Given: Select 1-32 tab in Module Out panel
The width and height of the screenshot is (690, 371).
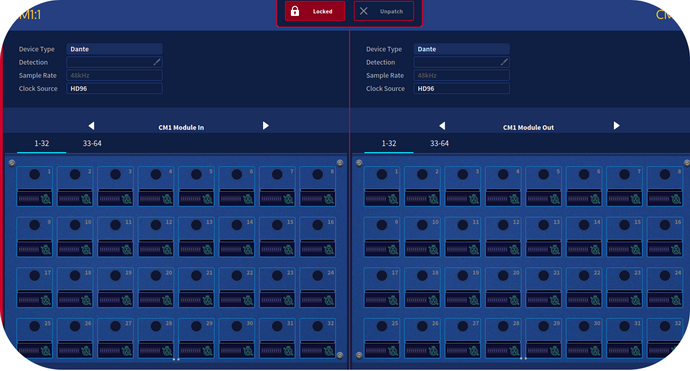Looking at the screenshot, I should point(389,143).
